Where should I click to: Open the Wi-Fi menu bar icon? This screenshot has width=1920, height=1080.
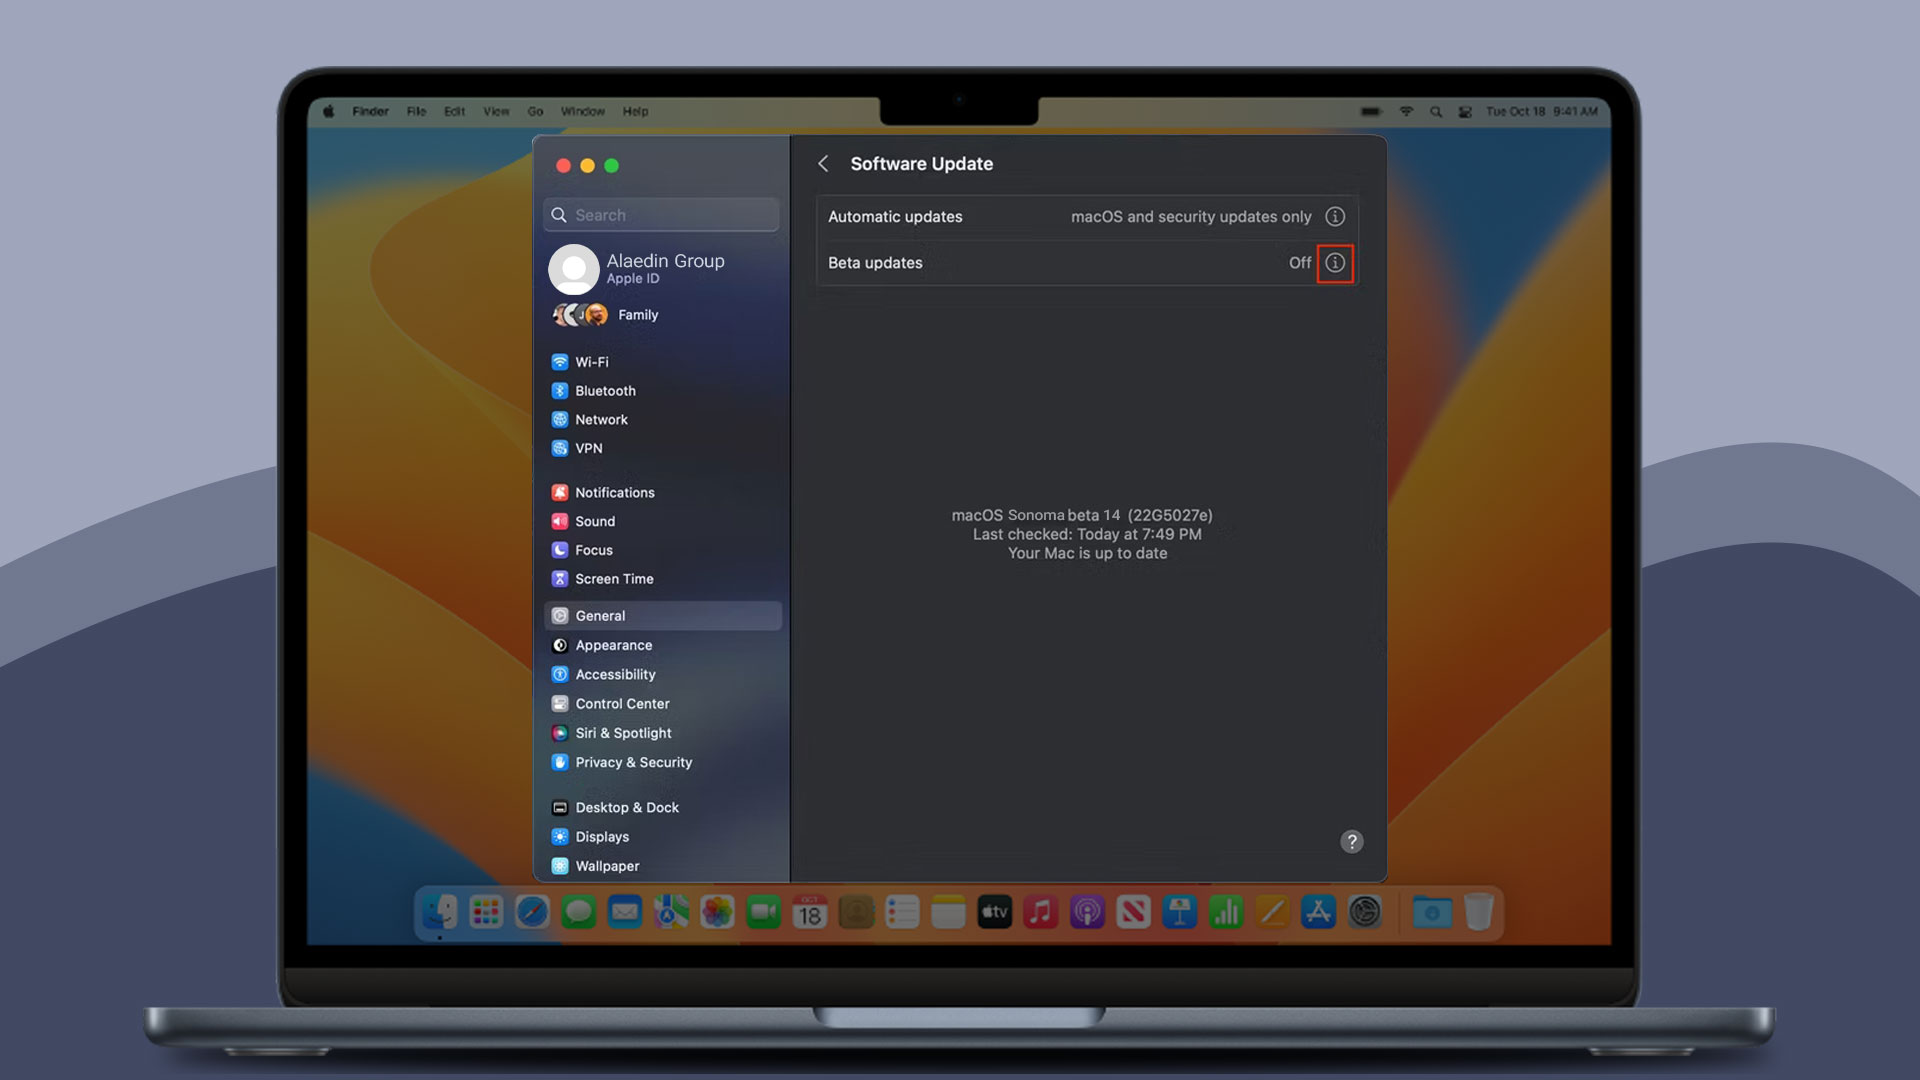coord(1406,112)
